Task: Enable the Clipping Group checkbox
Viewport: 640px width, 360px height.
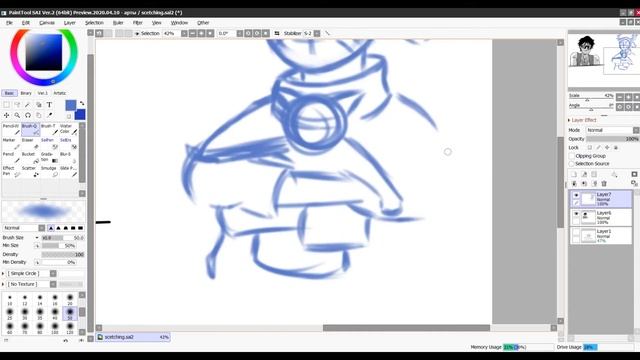Action: point(571,156)
